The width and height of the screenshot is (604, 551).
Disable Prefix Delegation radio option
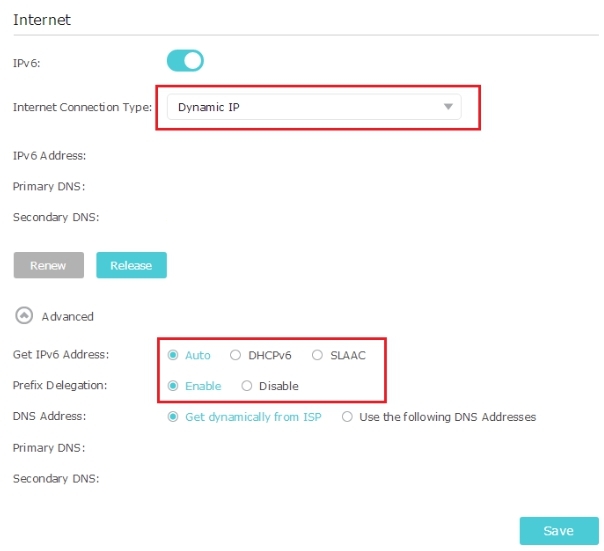247,386
